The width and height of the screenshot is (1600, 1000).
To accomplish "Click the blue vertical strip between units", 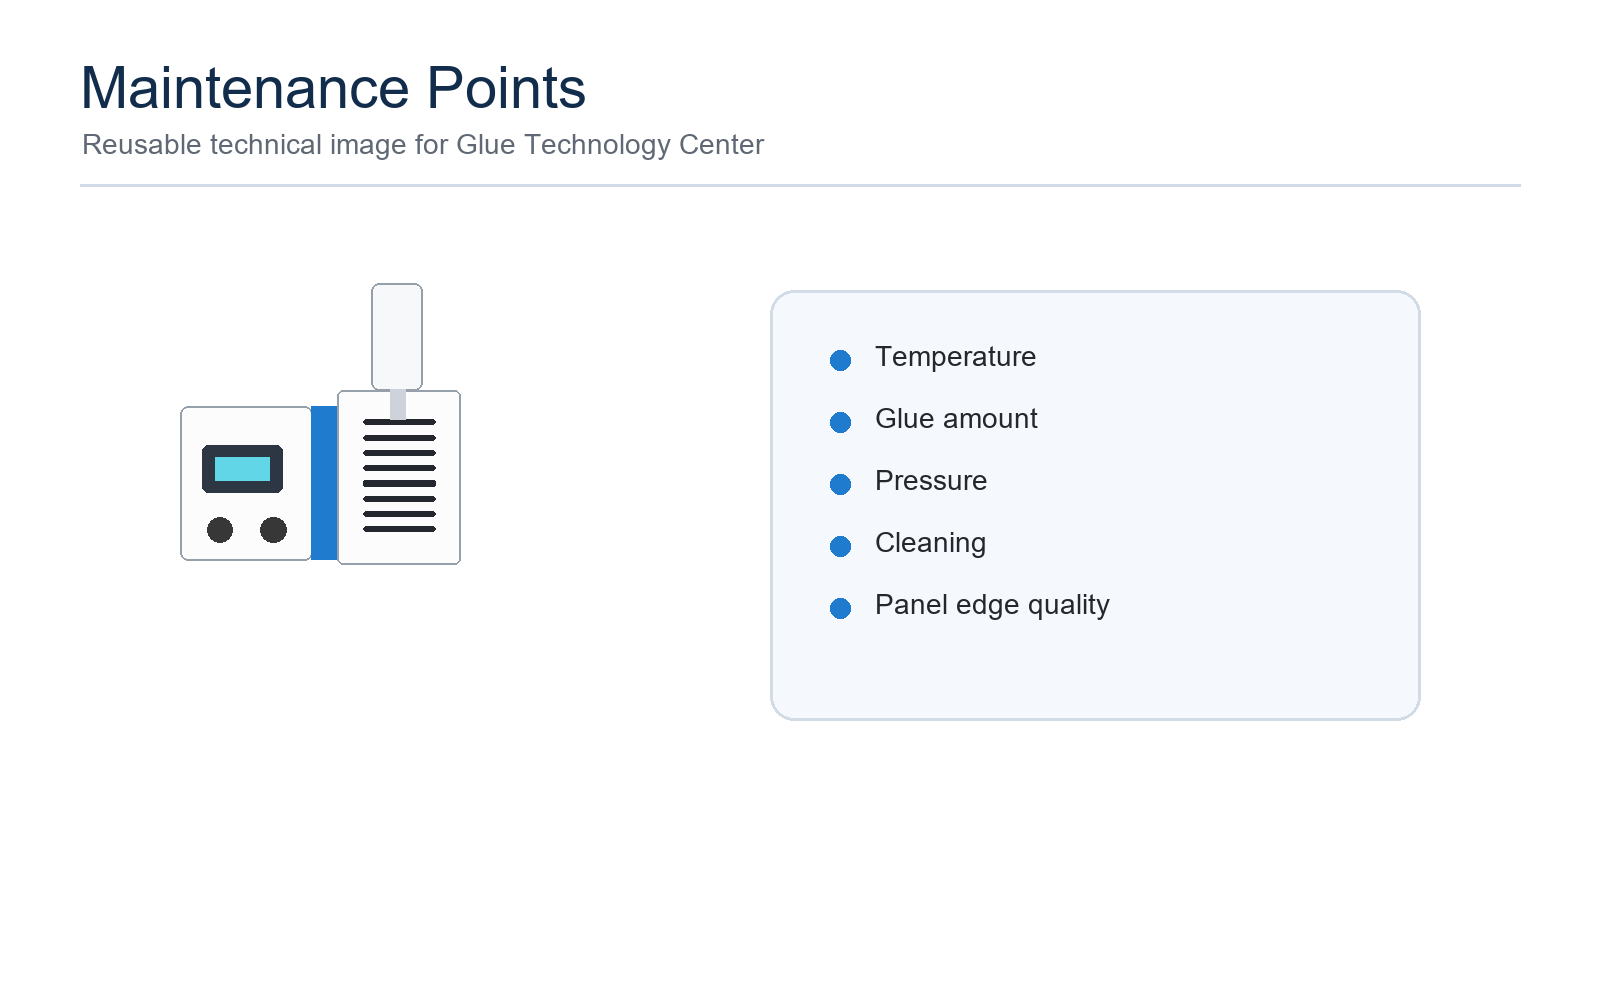I will tap(324, 483).
